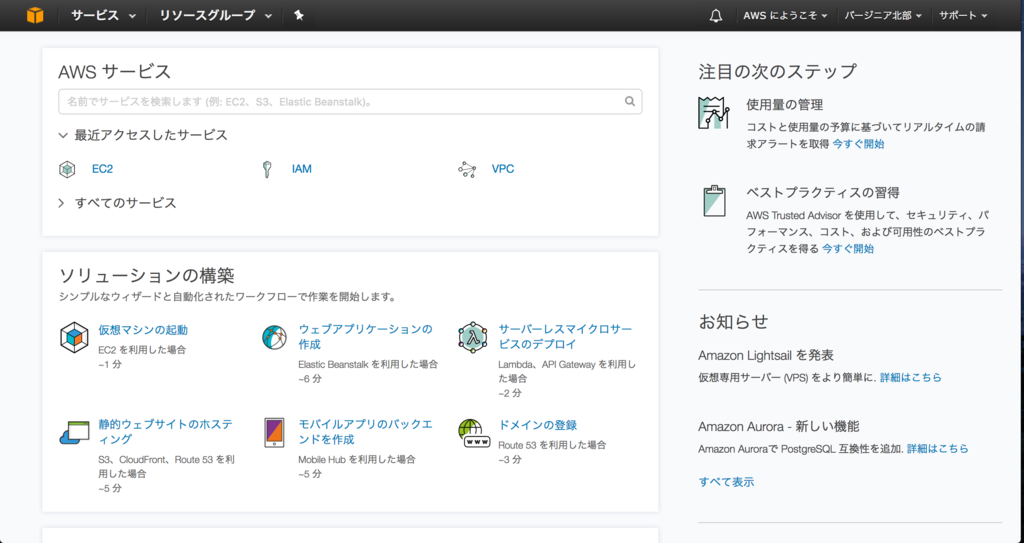Click the IAM key icon
The image size is (1024, 543).
tap(266, 169)
